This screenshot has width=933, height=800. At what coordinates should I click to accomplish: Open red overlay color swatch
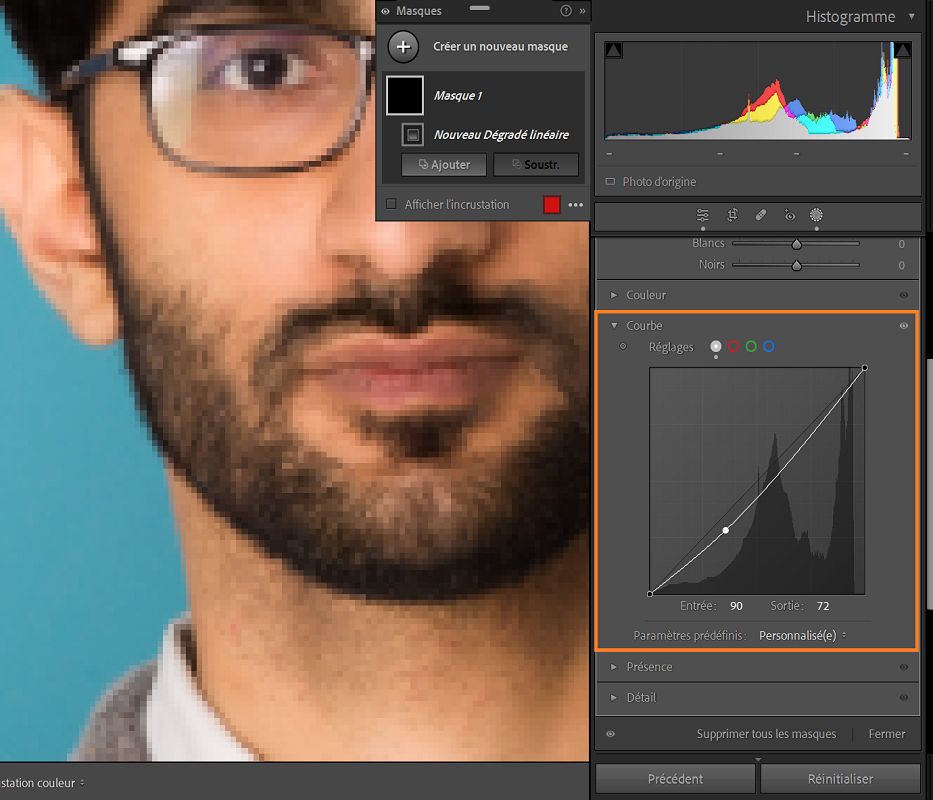pos(552,205)
